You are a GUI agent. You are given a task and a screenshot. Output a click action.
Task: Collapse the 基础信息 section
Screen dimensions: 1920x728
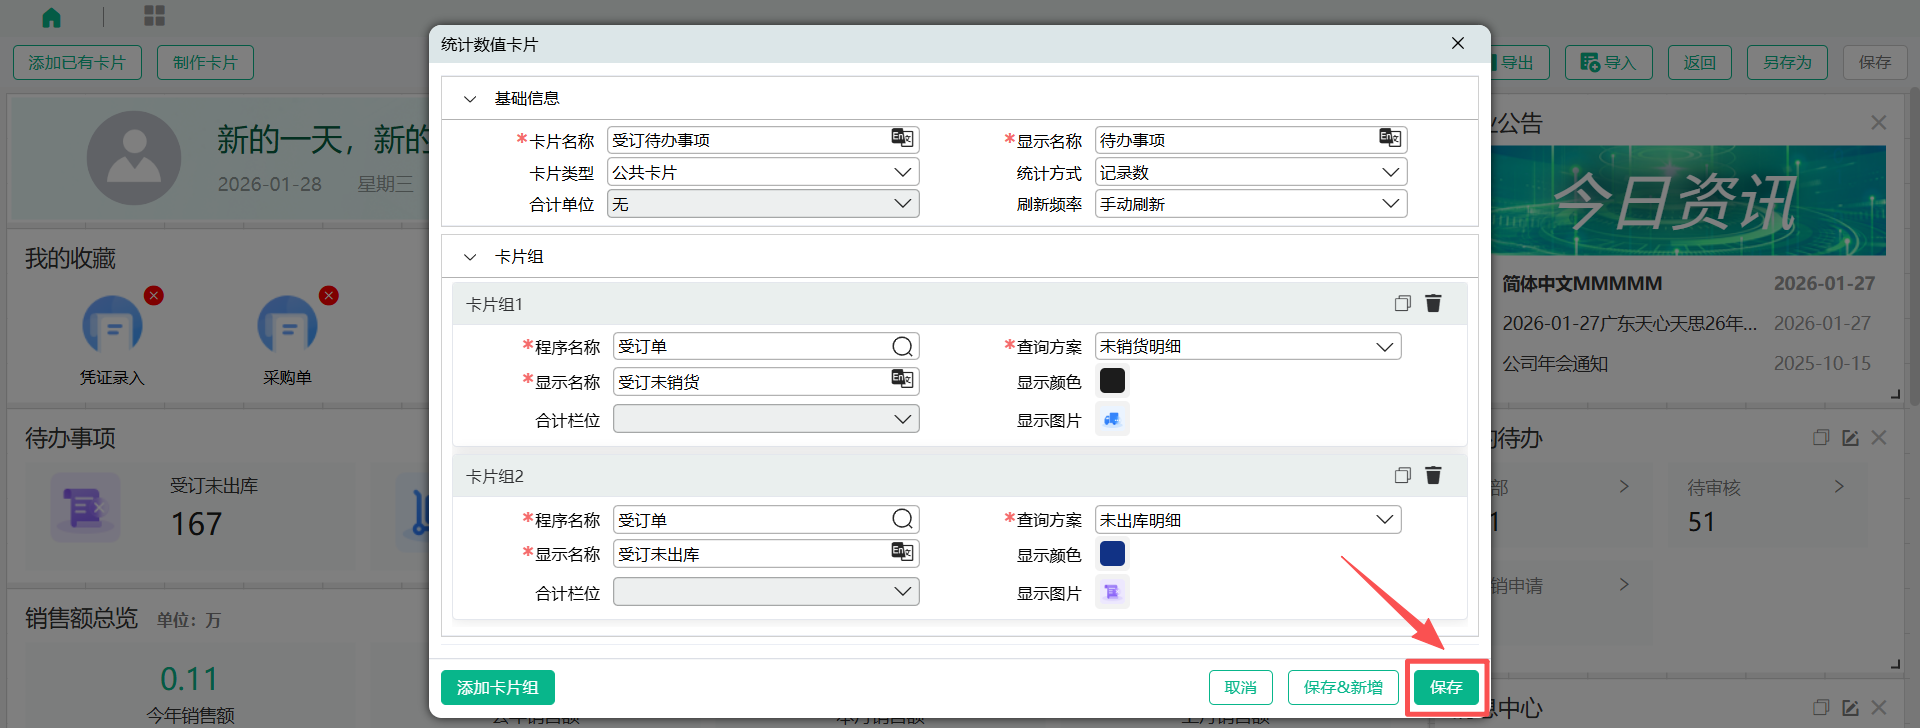470,99
